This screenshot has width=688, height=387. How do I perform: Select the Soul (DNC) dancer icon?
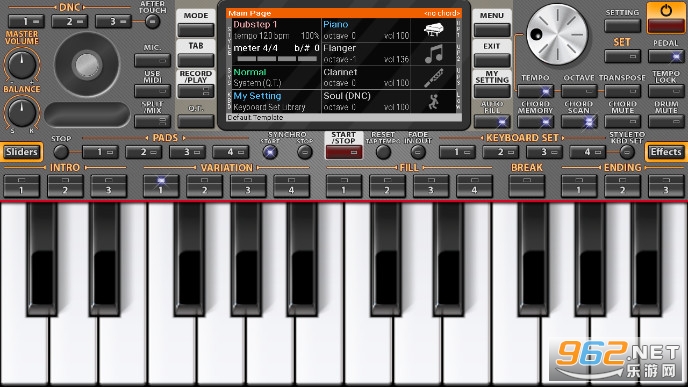[434, 101]
